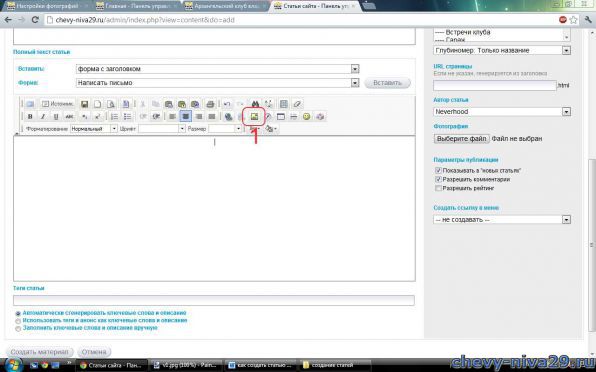Viewport: 596px width, 372px height.
Task: Click the Выберите файл button
Action: click(x=461, y=139)
